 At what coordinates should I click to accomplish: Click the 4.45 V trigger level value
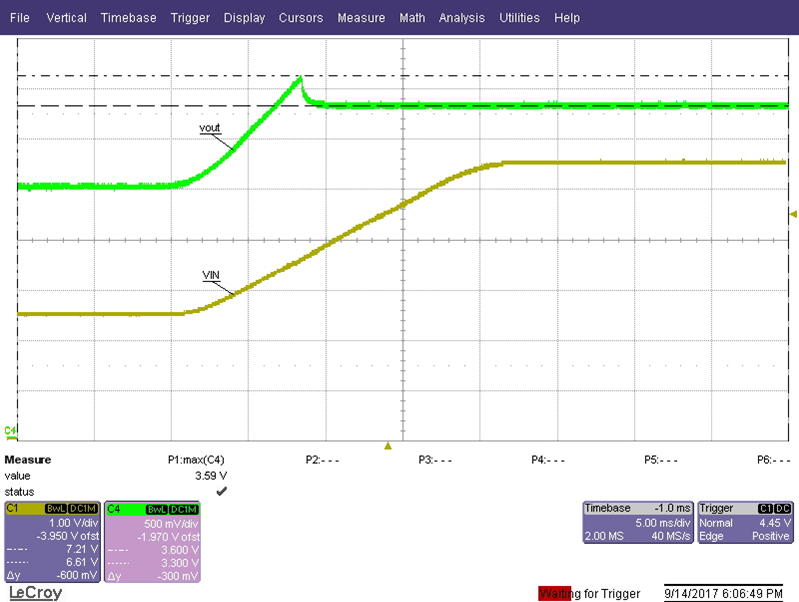775,523
